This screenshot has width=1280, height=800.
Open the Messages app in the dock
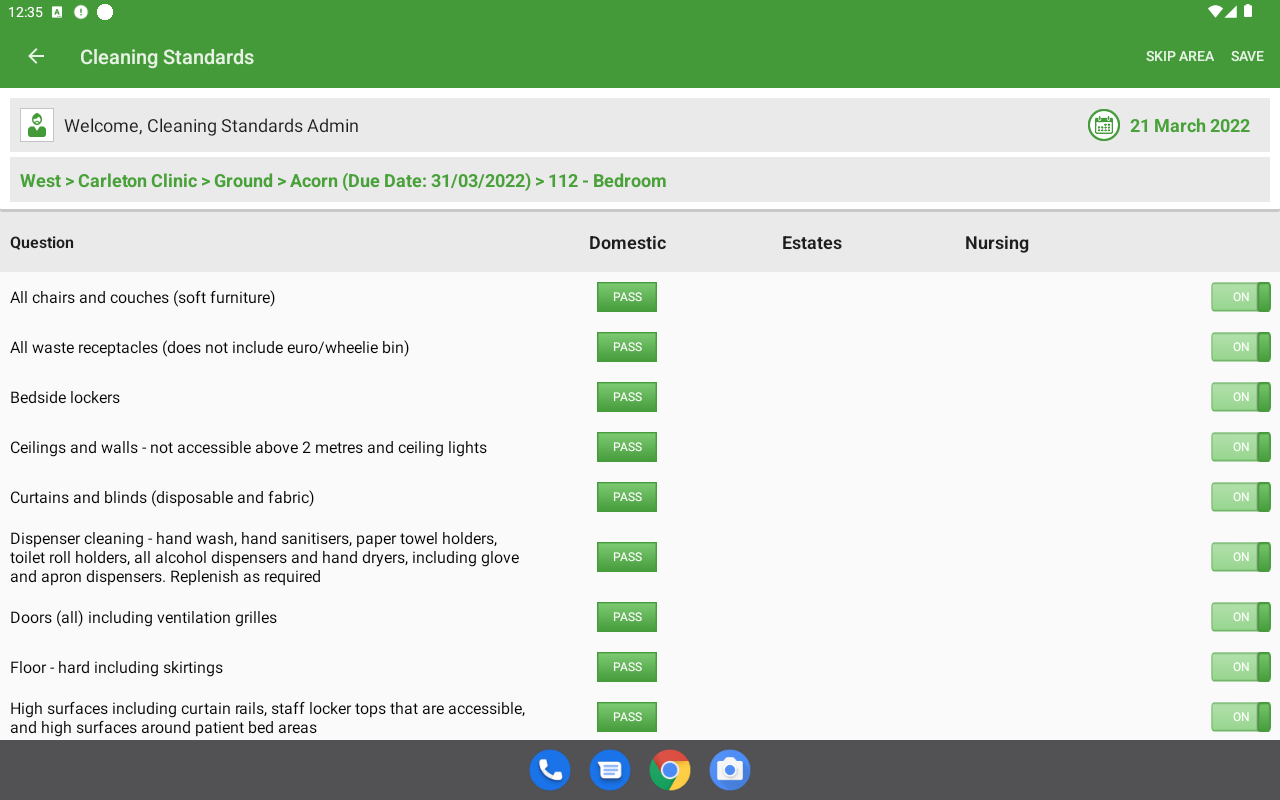(x=610, y=770)
